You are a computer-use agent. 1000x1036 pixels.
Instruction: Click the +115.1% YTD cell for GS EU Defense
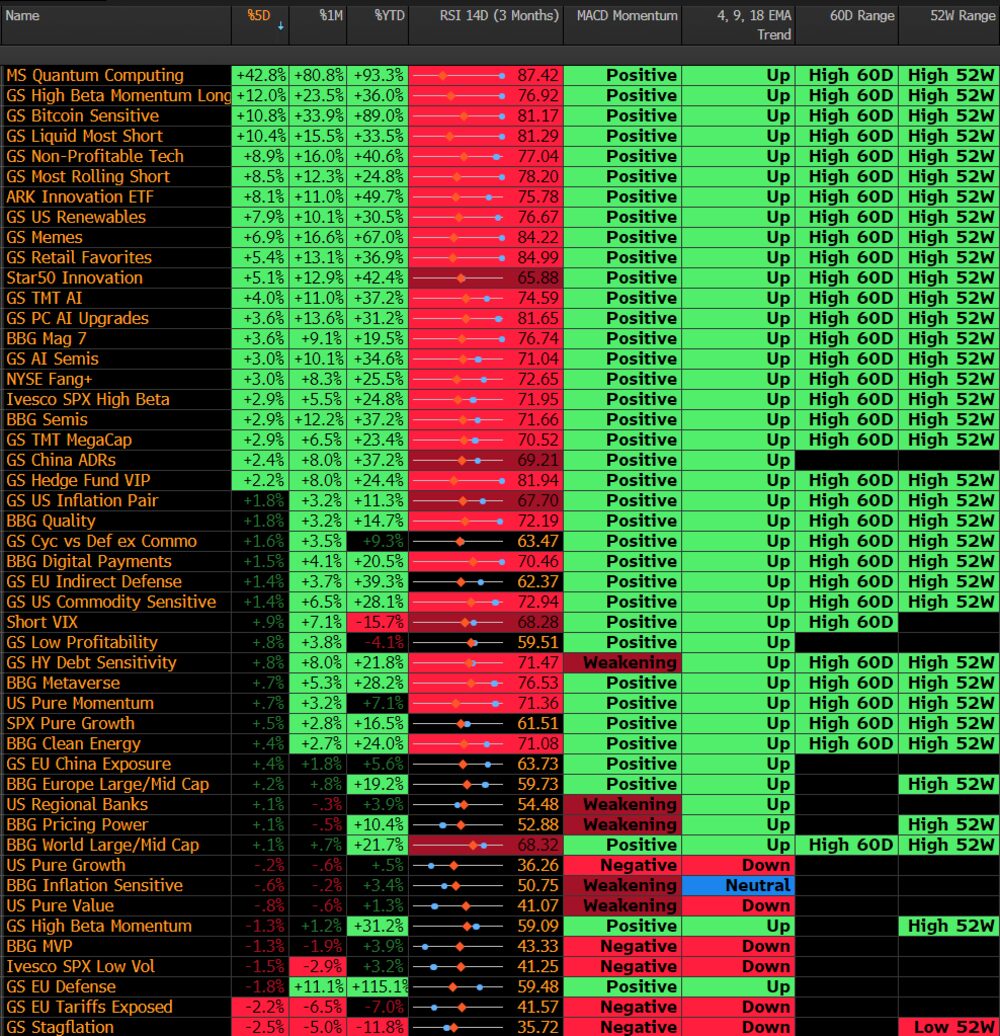click(x=377, y=987)
